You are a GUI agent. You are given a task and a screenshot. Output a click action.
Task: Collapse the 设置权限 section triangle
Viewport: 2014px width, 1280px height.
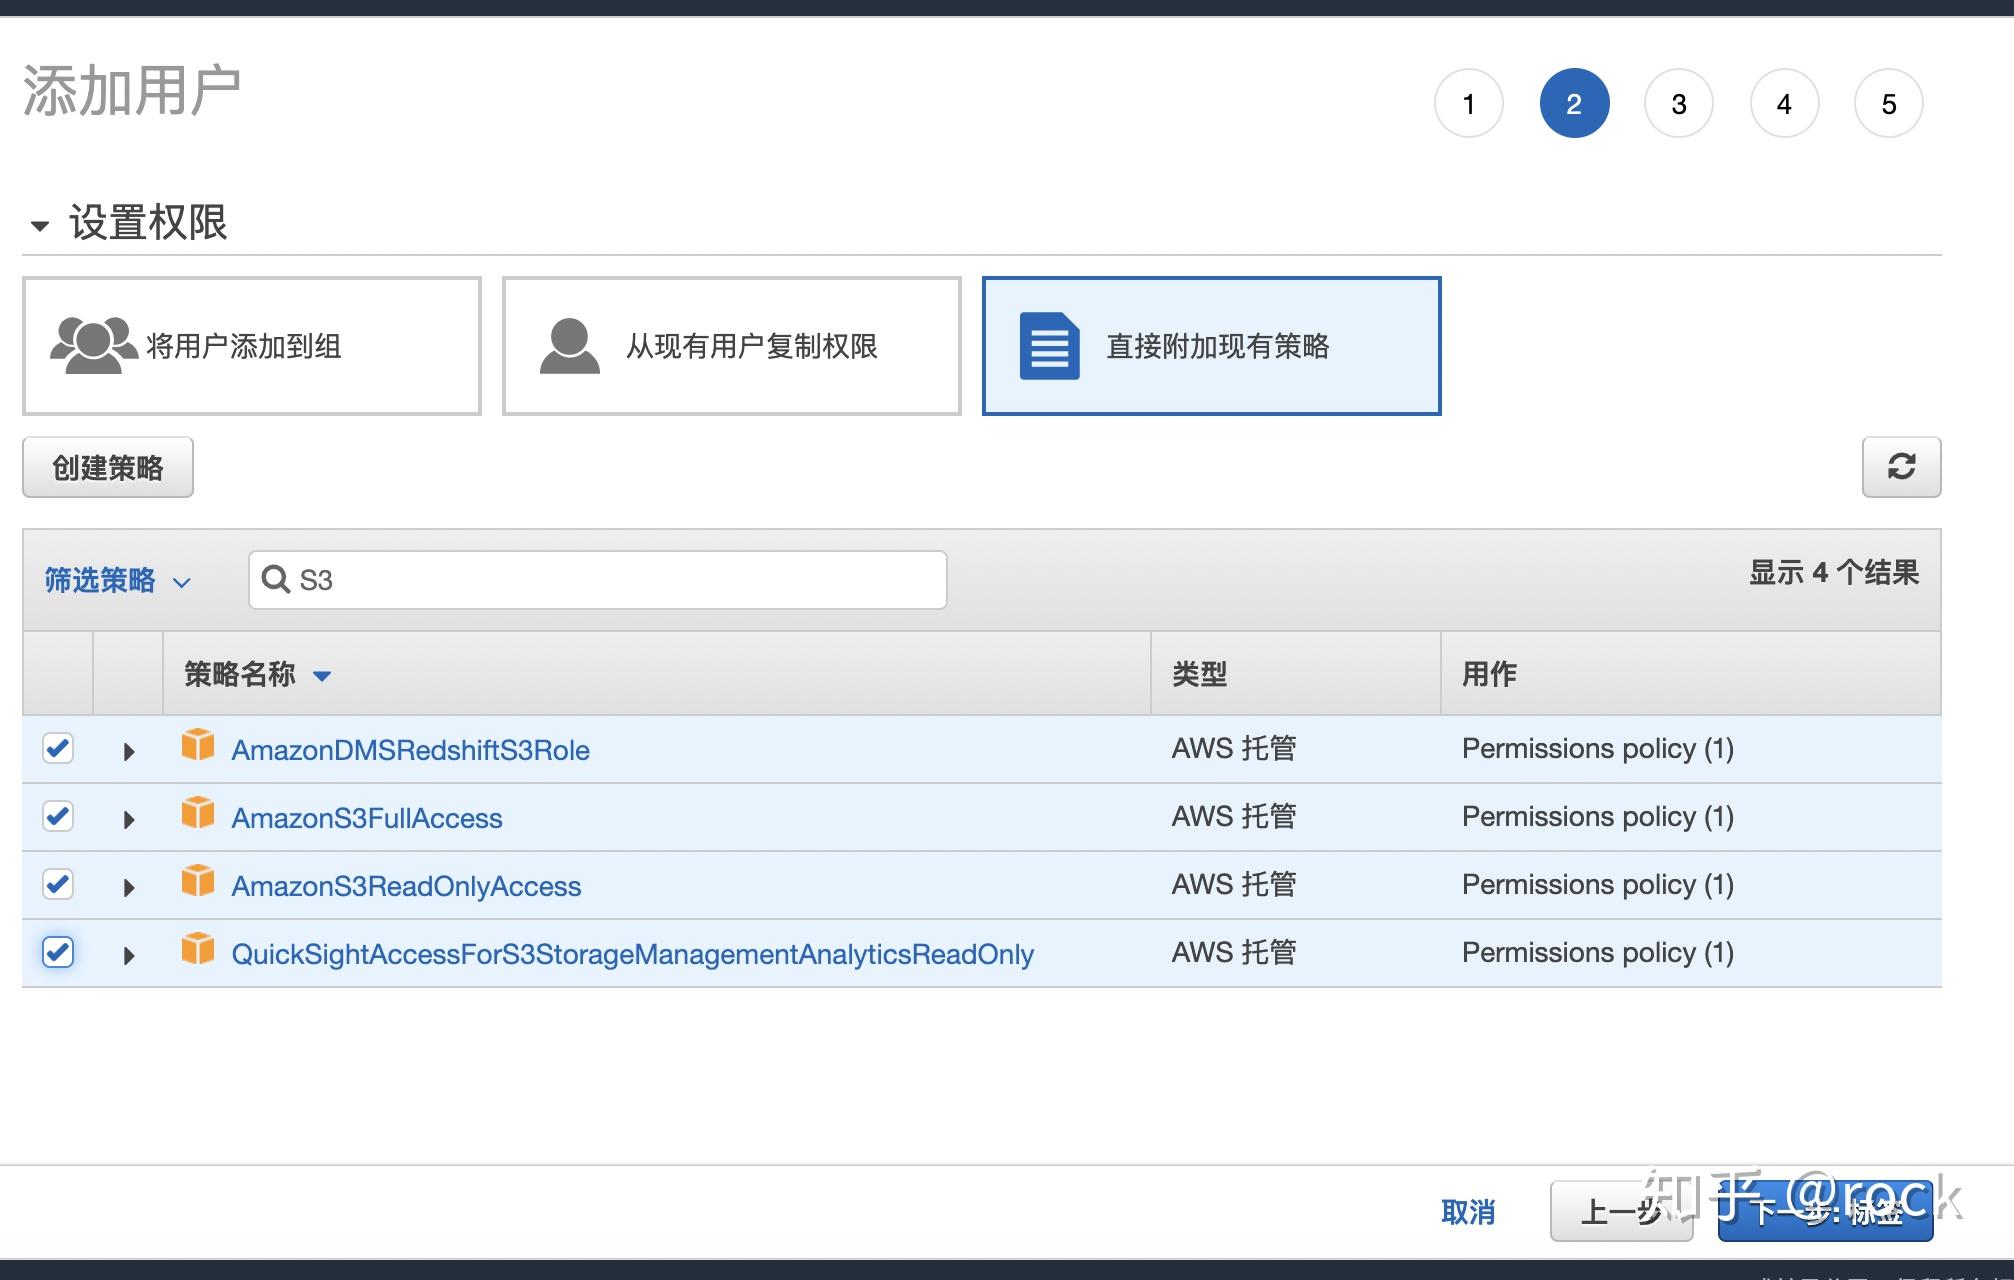point(40,225)
